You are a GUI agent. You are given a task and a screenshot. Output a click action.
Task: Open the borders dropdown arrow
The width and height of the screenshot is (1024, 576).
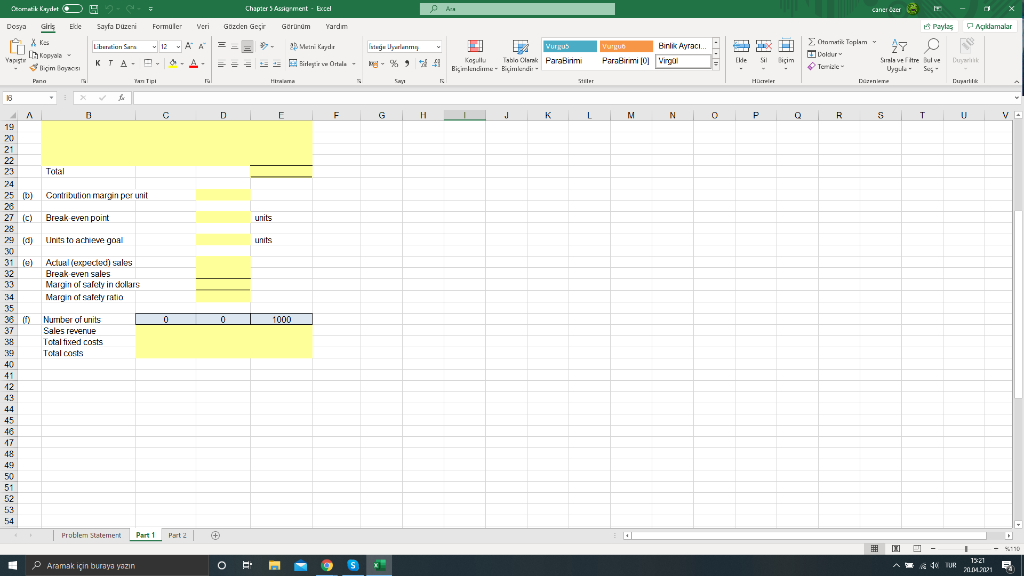[x=157, y=64]
